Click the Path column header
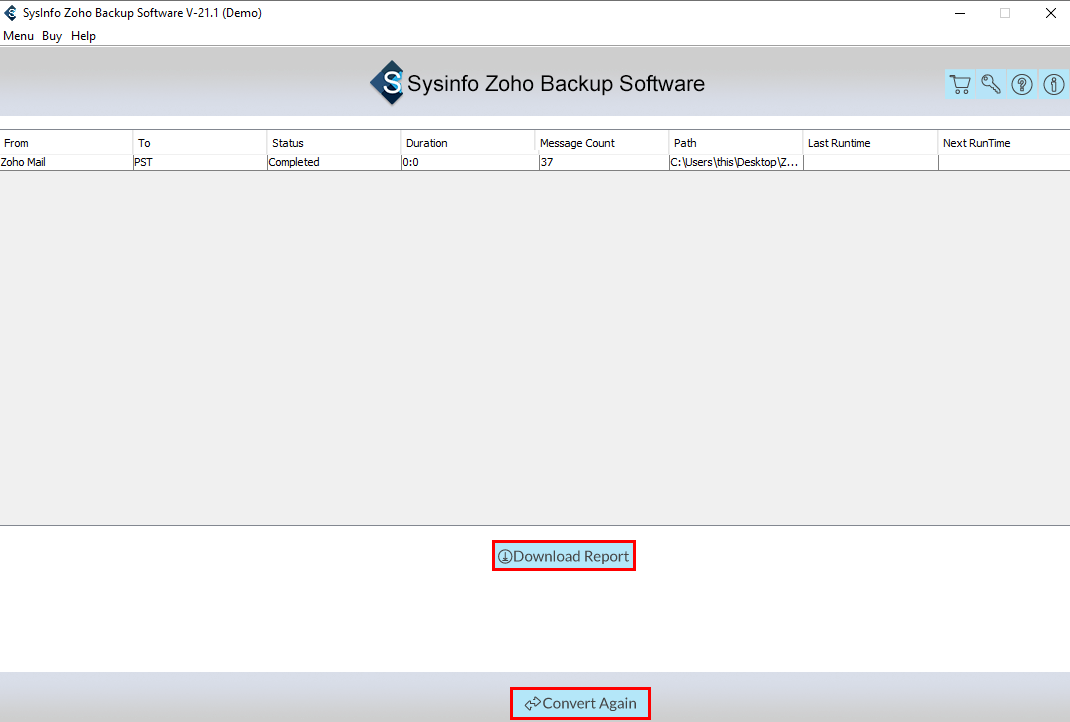This screenshot has width=1070, height=722. click(736, 143)
